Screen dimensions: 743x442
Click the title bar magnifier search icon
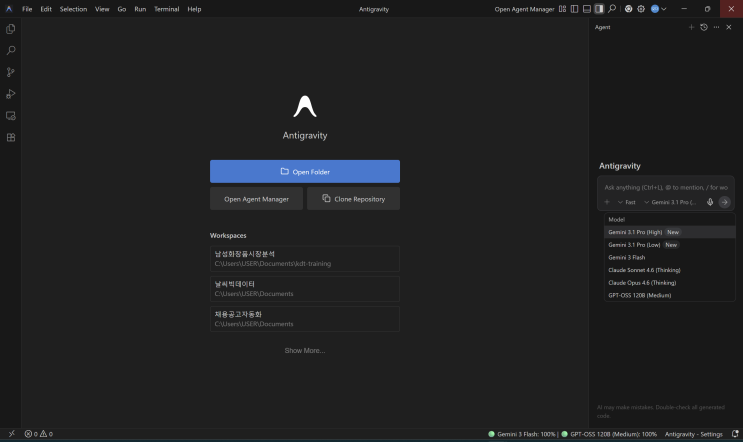coord(612,9)
